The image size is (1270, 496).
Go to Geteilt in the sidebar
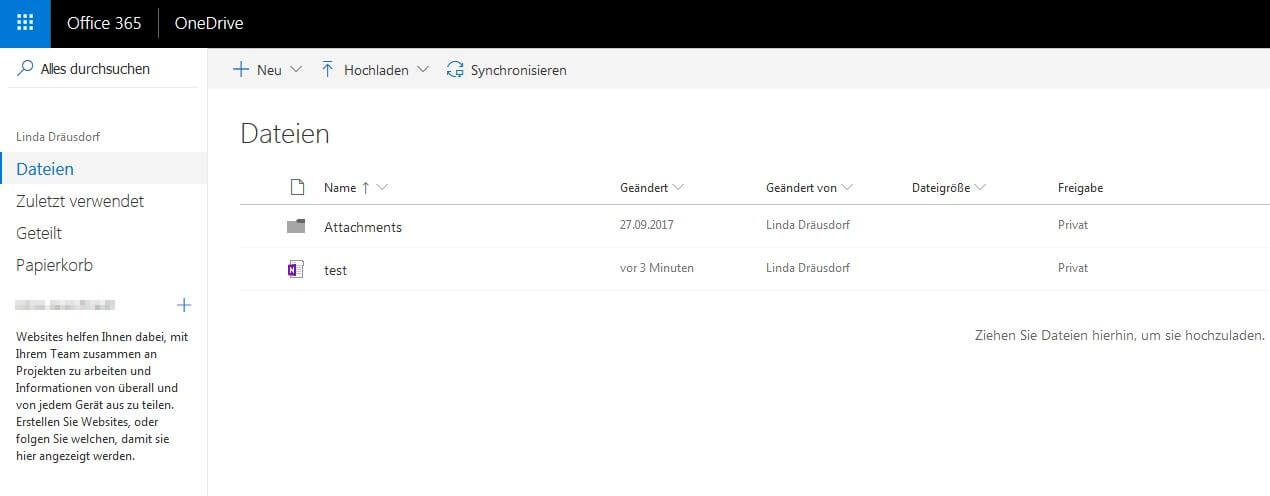(x=39, y=233)
